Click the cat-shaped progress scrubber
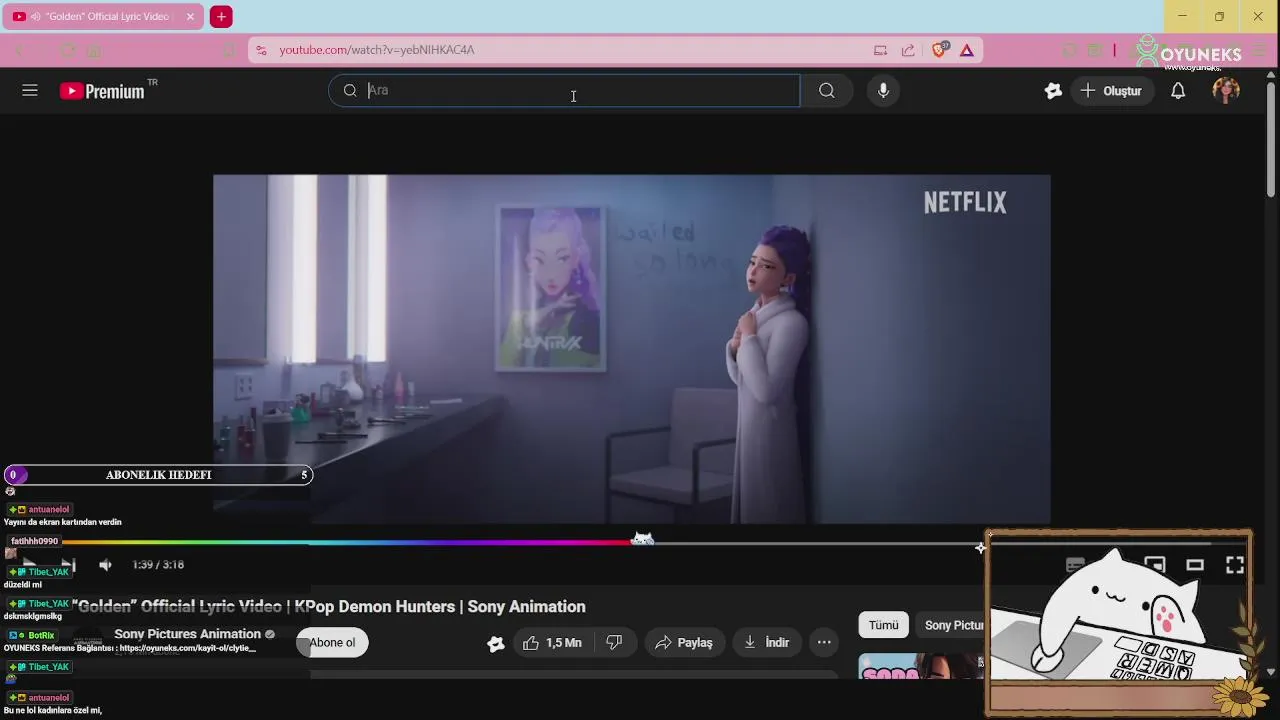Screen dimensions: 1280x720 pos(643,540)
